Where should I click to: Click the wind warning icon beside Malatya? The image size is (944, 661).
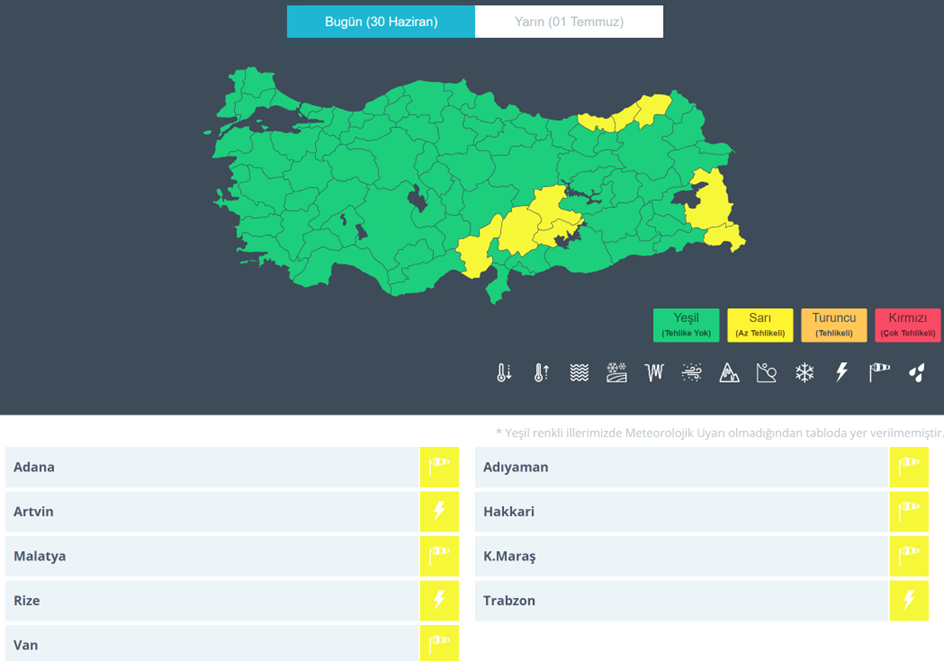(439, 556)
